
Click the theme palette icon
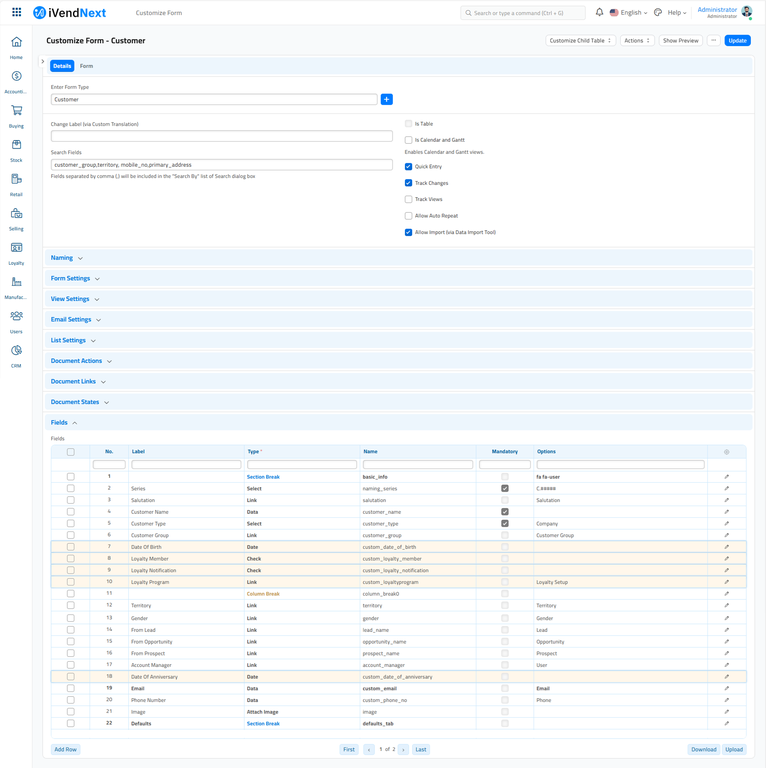pos(658,13)
